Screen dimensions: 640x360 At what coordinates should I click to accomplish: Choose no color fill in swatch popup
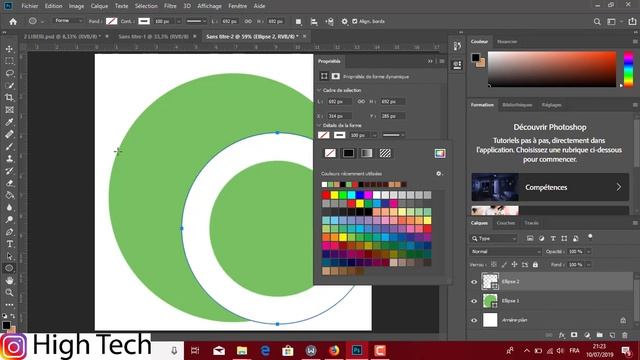[330, 153]
